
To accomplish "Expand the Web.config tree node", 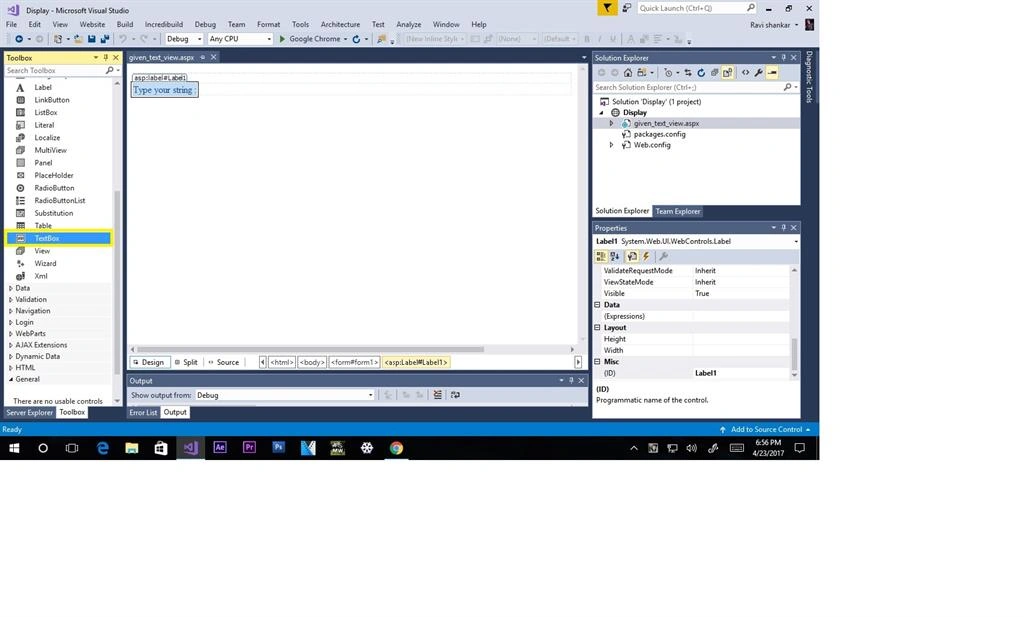I will pyautogui.click(x=611, y=145).
